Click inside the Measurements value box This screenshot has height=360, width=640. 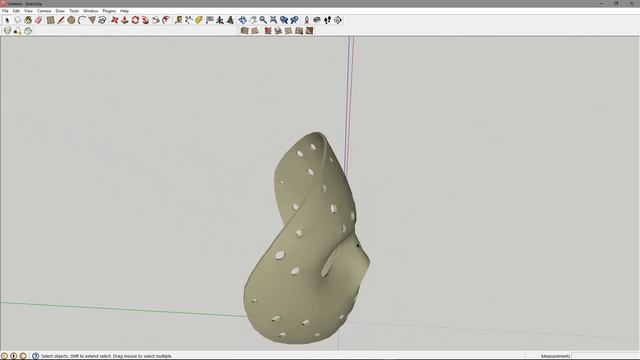coord(605,356)
